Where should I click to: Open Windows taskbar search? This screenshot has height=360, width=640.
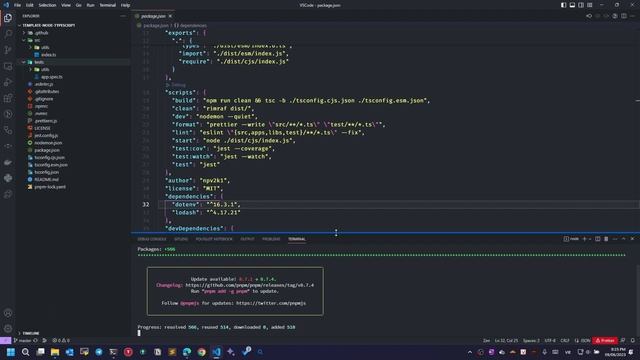[25, 352]
